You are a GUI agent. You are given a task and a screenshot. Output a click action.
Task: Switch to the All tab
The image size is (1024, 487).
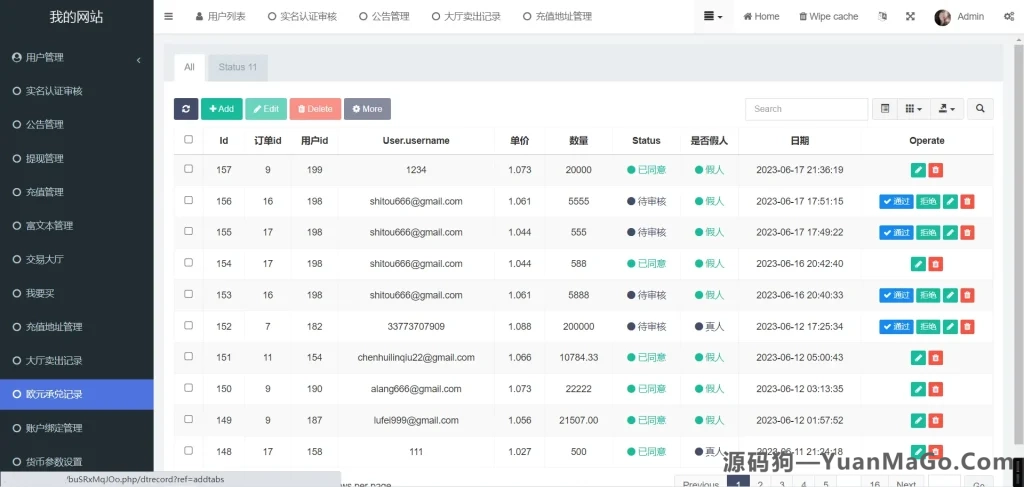(x=189, y=67)
